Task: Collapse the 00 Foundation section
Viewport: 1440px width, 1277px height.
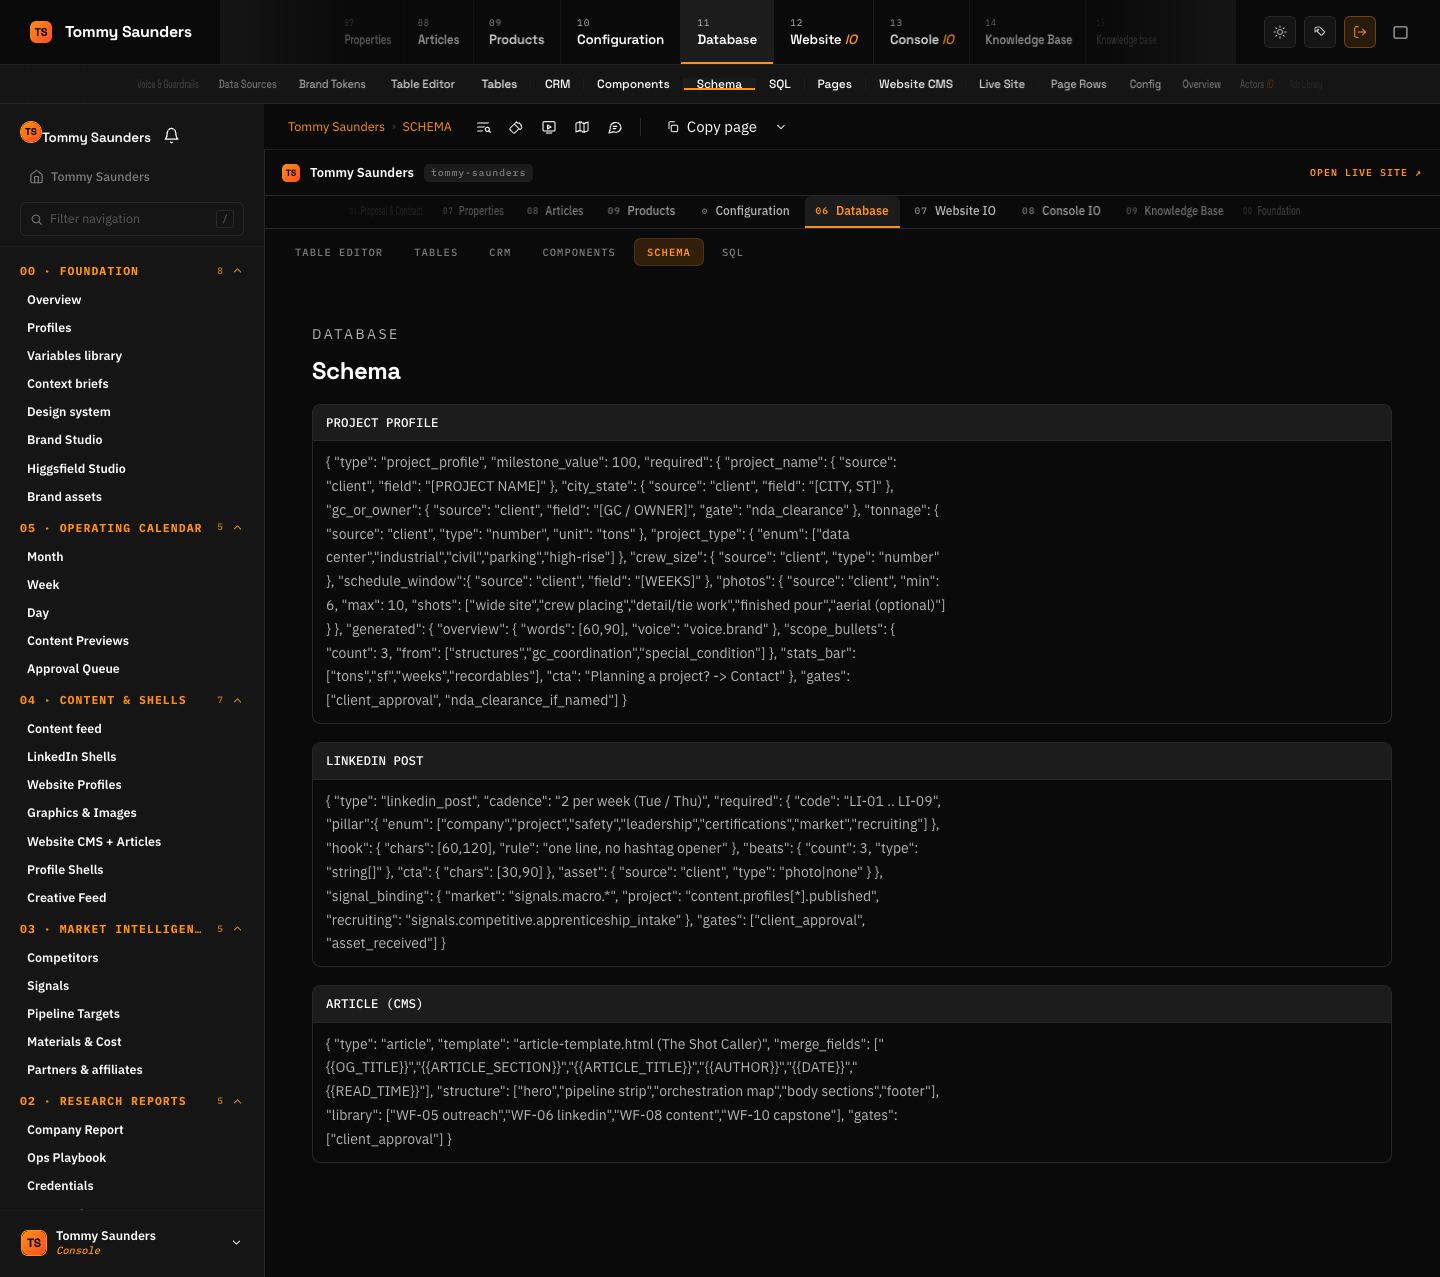Action: click(237, 271)
